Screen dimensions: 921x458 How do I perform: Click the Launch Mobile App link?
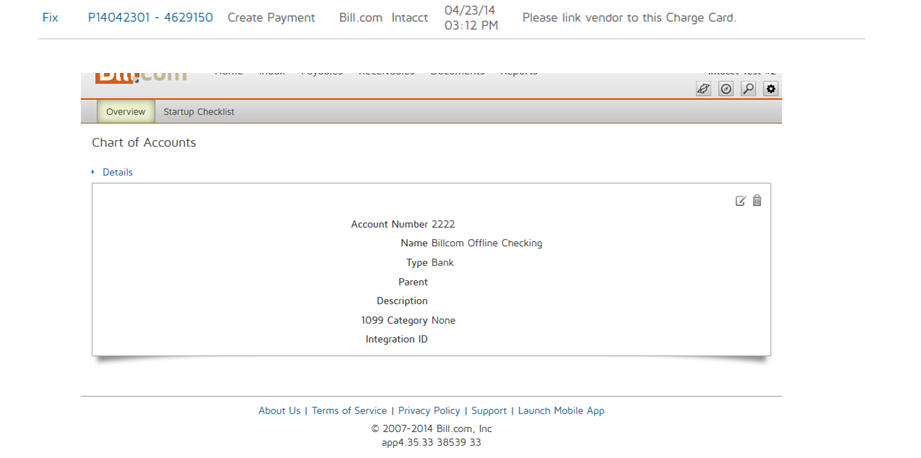coord(561,410)
